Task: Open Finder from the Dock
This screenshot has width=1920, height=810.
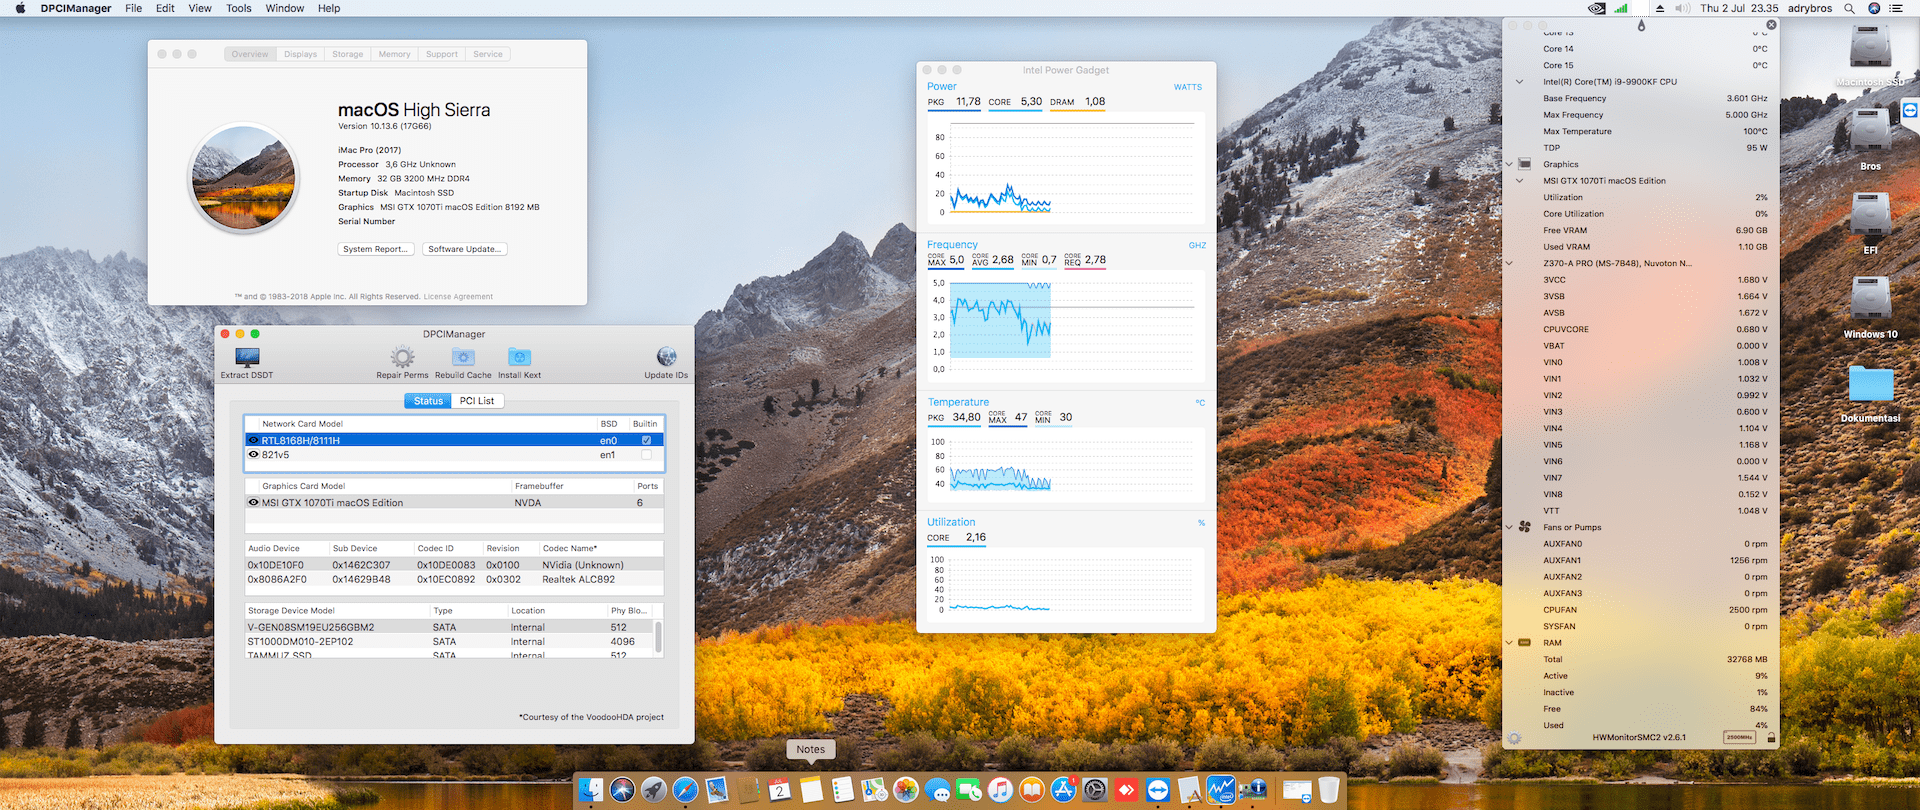Action: (x=591, y=790)
